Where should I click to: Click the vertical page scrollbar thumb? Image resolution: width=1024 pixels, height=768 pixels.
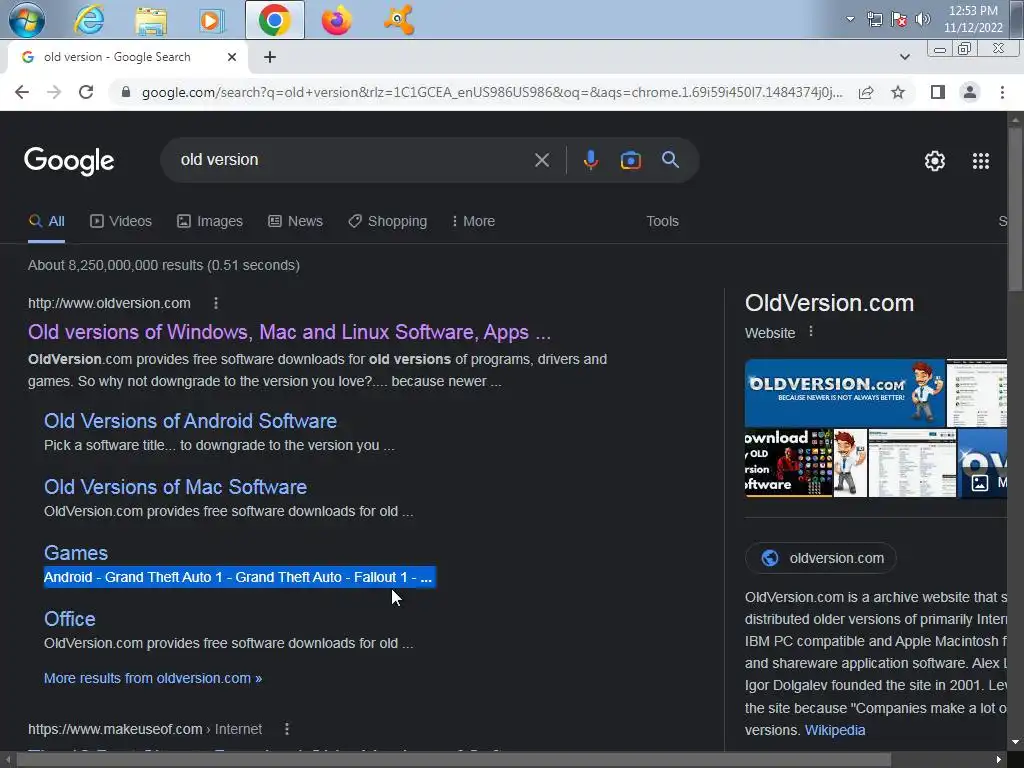pyautogui.click(x=1016, y=207)
